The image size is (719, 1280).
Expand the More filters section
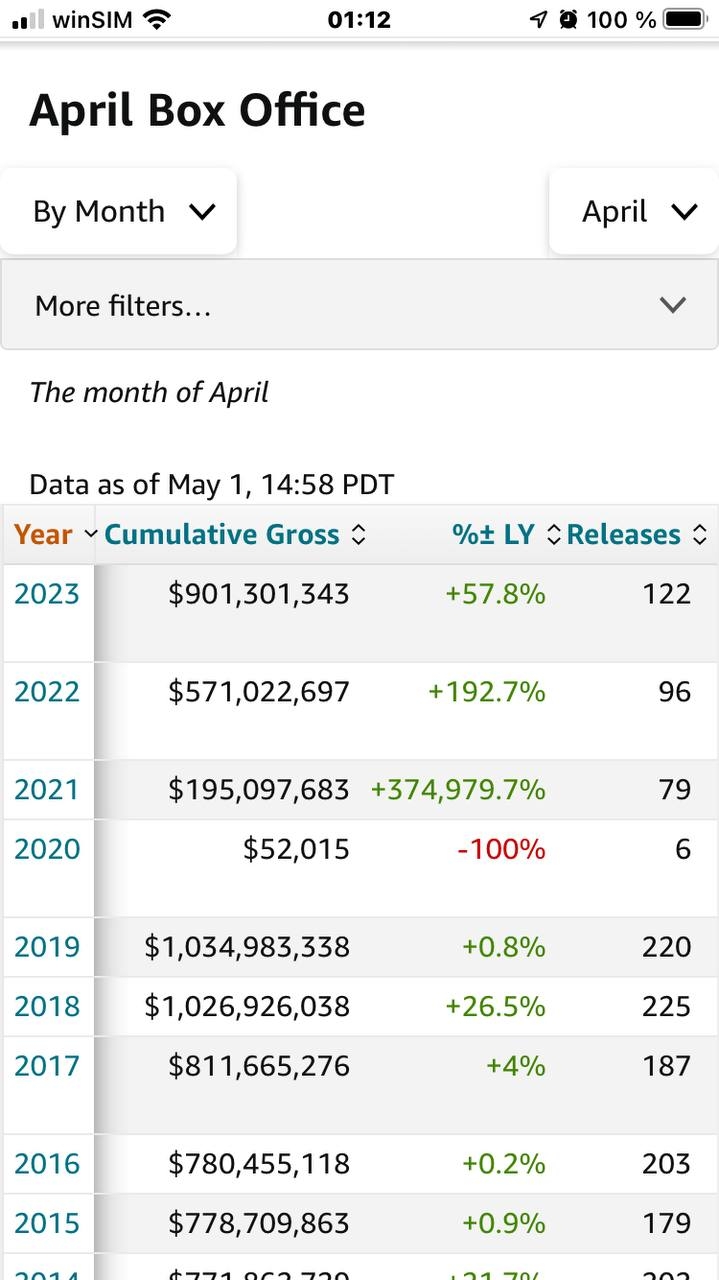[x=359, y=305]
